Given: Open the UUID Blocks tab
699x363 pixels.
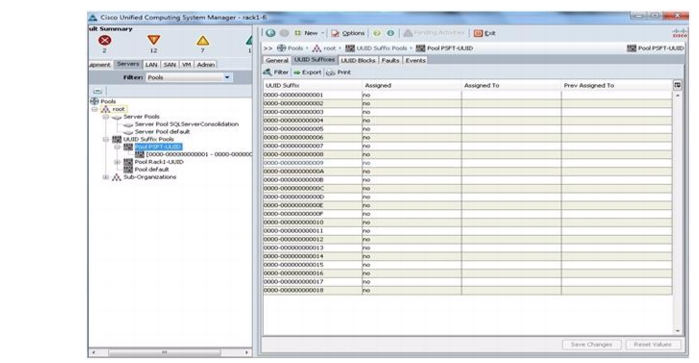Looking at the screenshot, I should coord(358,60).
